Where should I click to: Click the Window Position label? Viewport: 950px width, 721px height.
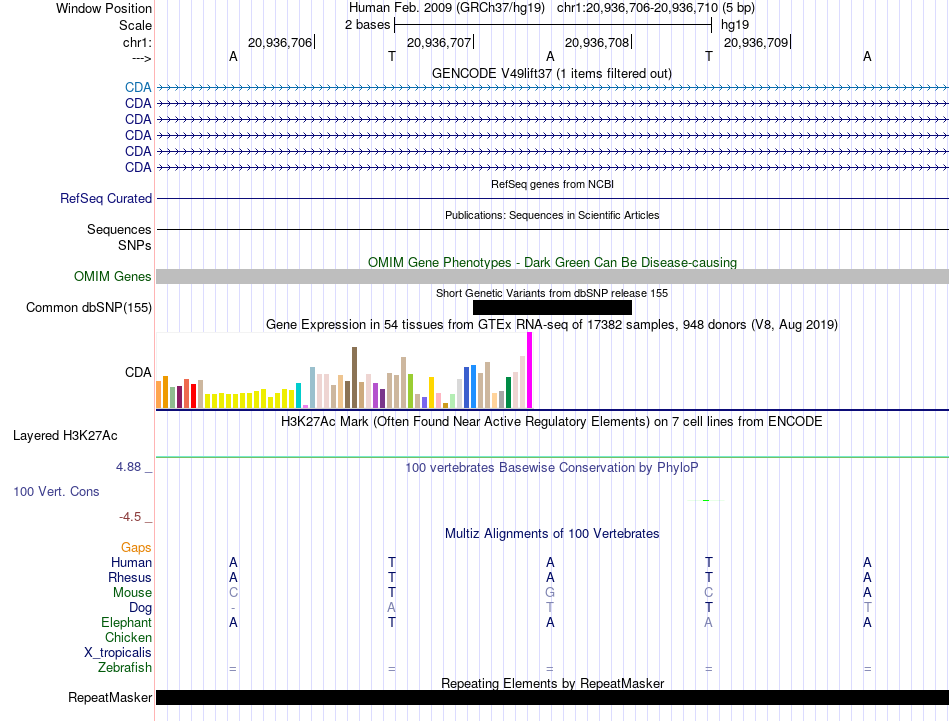pyautogui.click(x=104, y=8)
